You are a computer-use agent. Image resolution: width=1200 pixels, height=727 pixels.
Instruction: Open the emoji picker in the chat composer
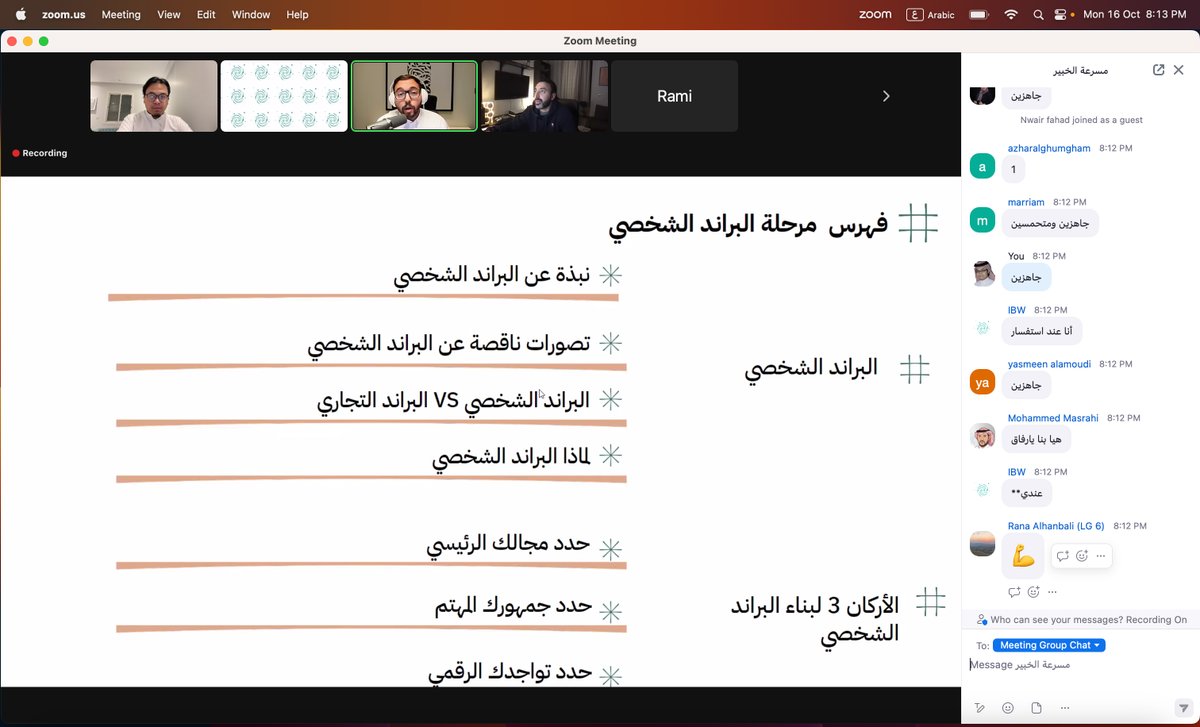coord(1008,707)
